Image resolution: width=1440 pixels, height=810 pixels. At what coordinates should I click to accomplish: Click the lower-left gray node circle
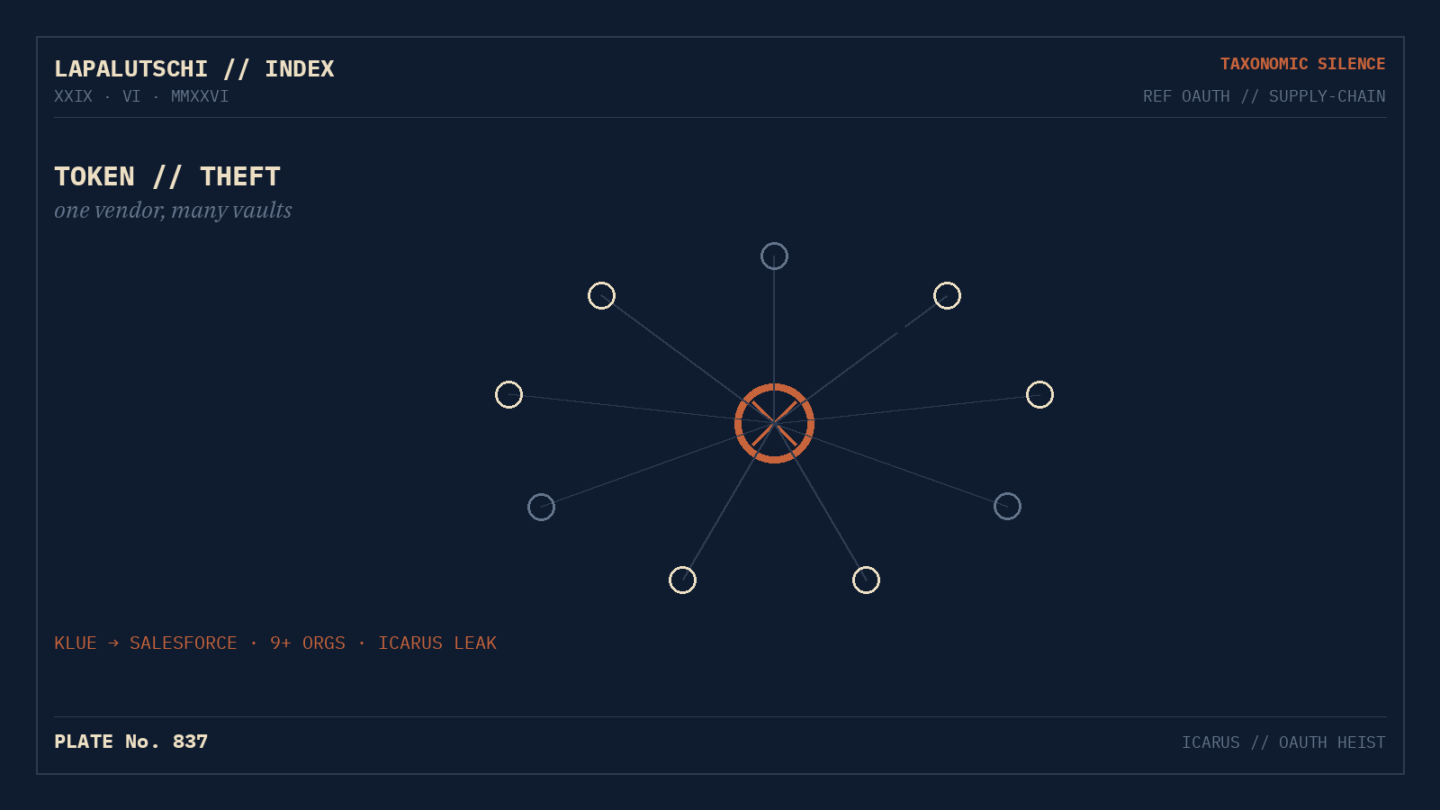pos(541,507)
